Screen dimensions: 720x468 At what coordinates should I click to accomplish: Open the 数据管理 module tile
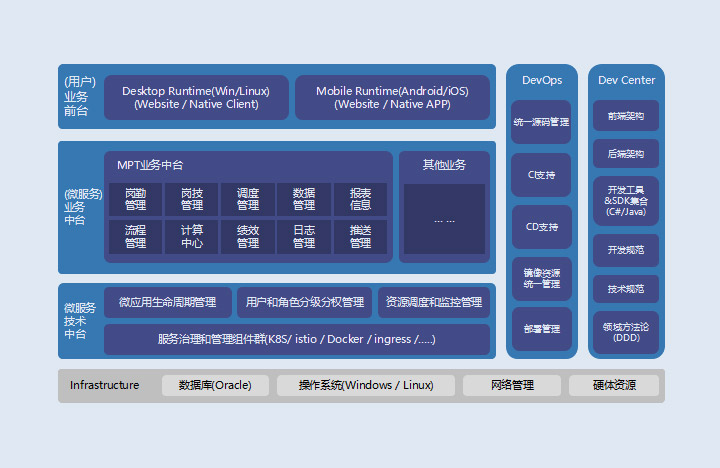[x=304, y=199]
